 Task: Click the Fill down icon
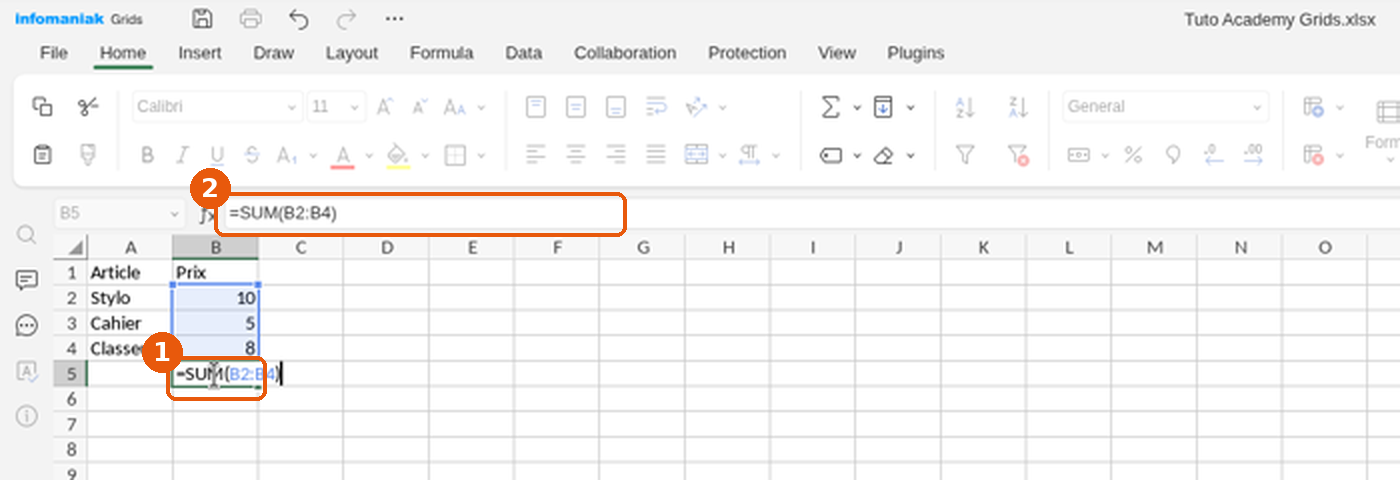[883, 106]
